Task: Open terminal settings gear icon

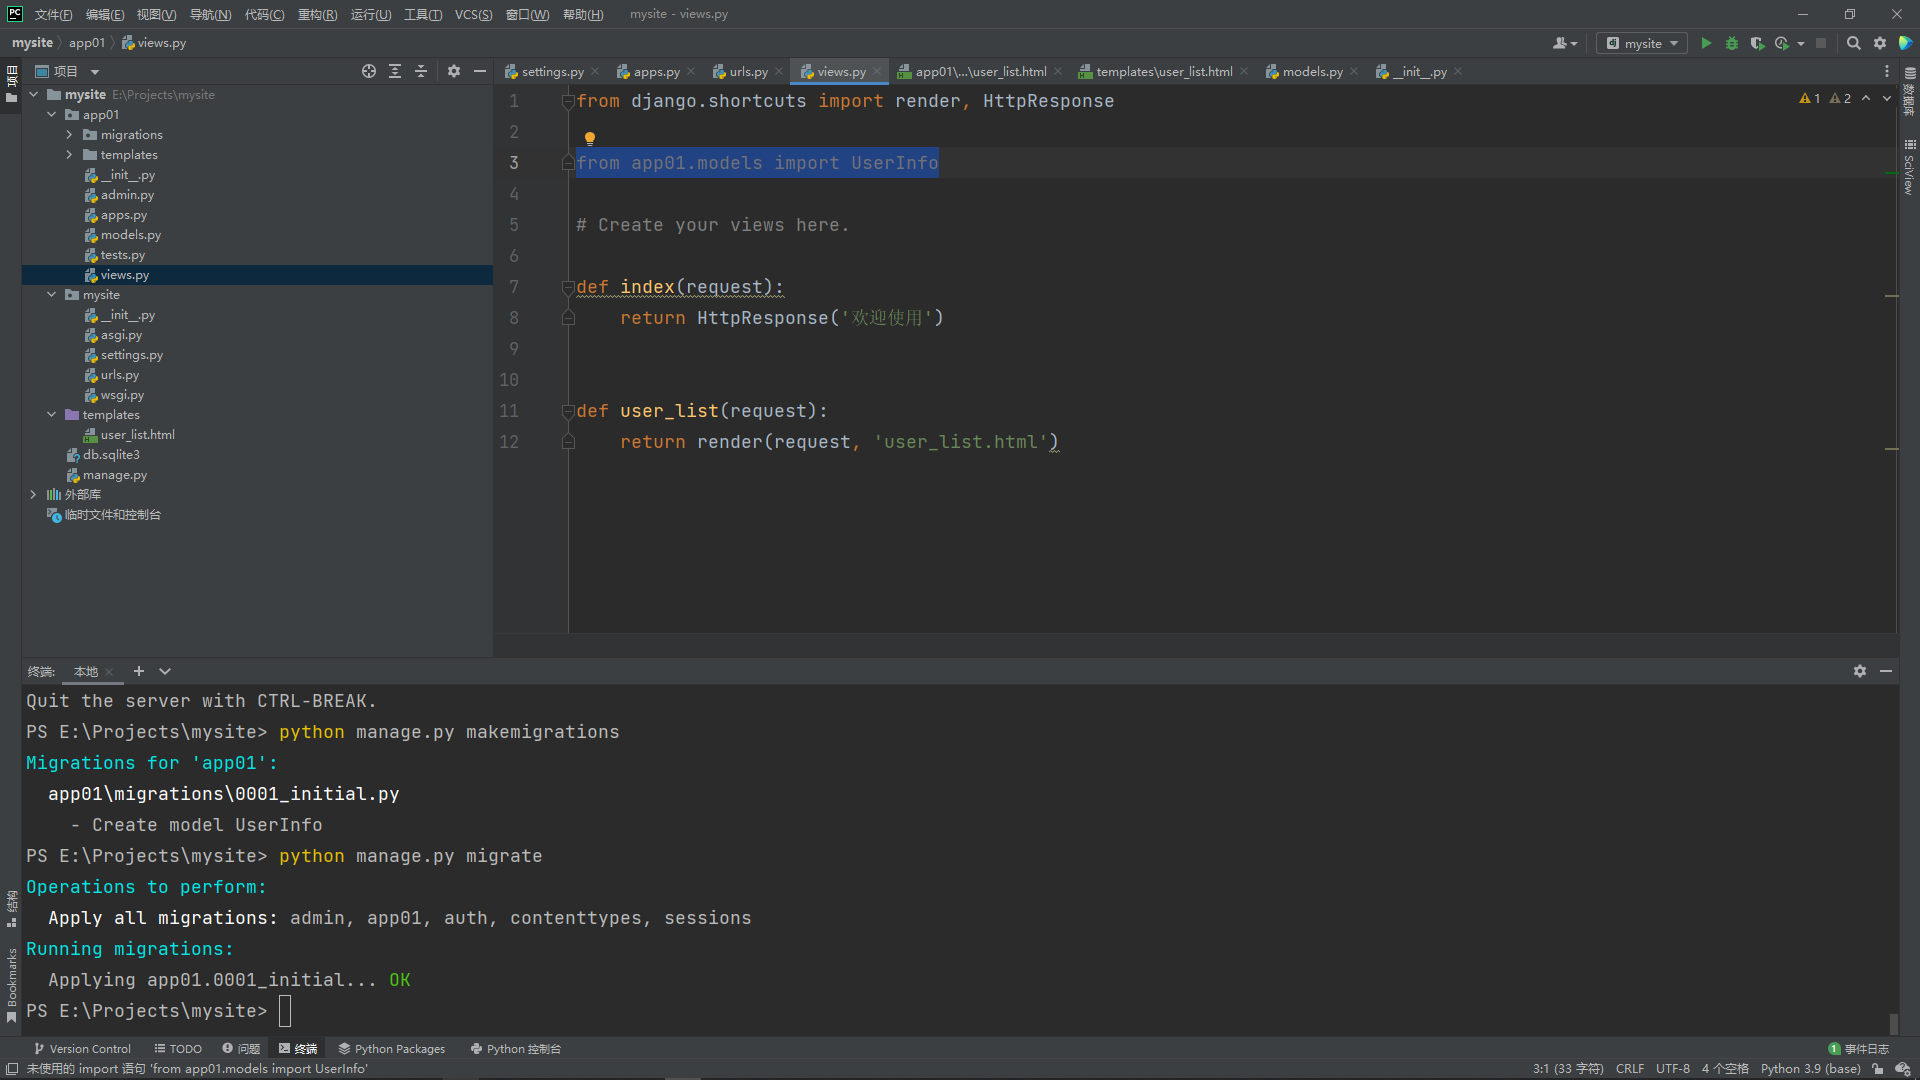Action: point(1860,671)
